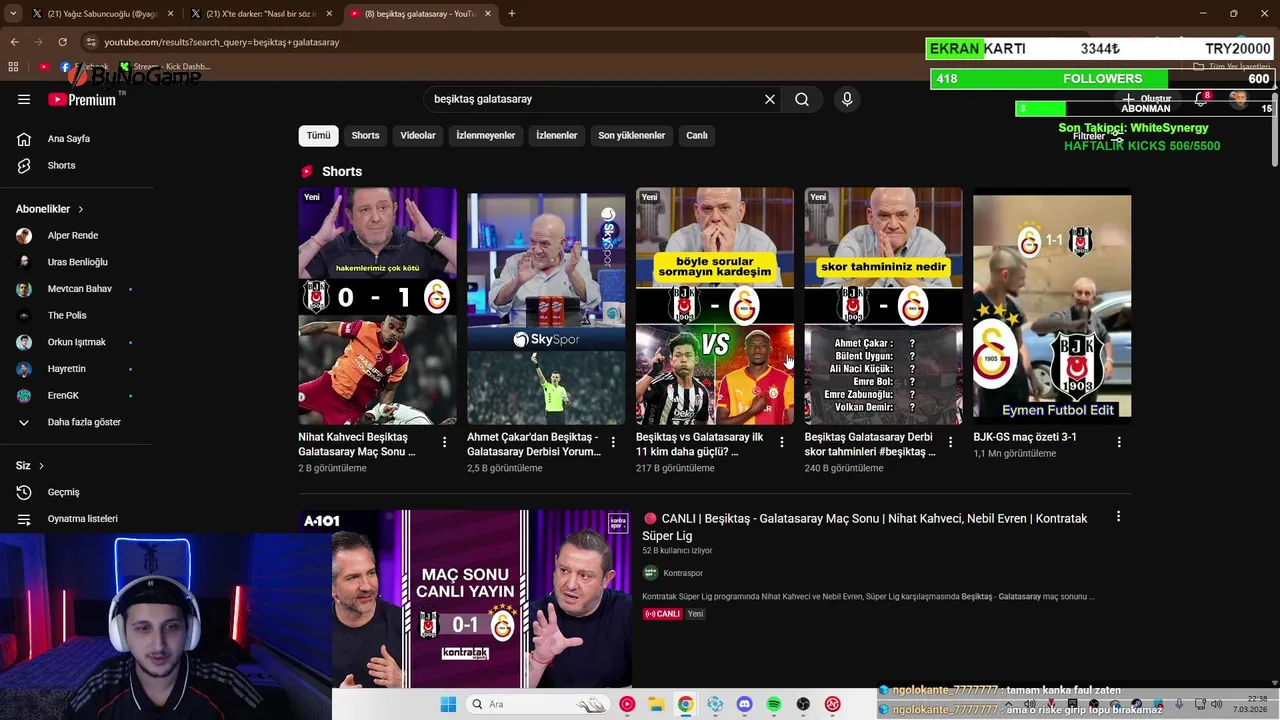Viewport: 1280px width, 720px height.
Task: Go back with the browser back arrow
Action: (x=14, y=42)
